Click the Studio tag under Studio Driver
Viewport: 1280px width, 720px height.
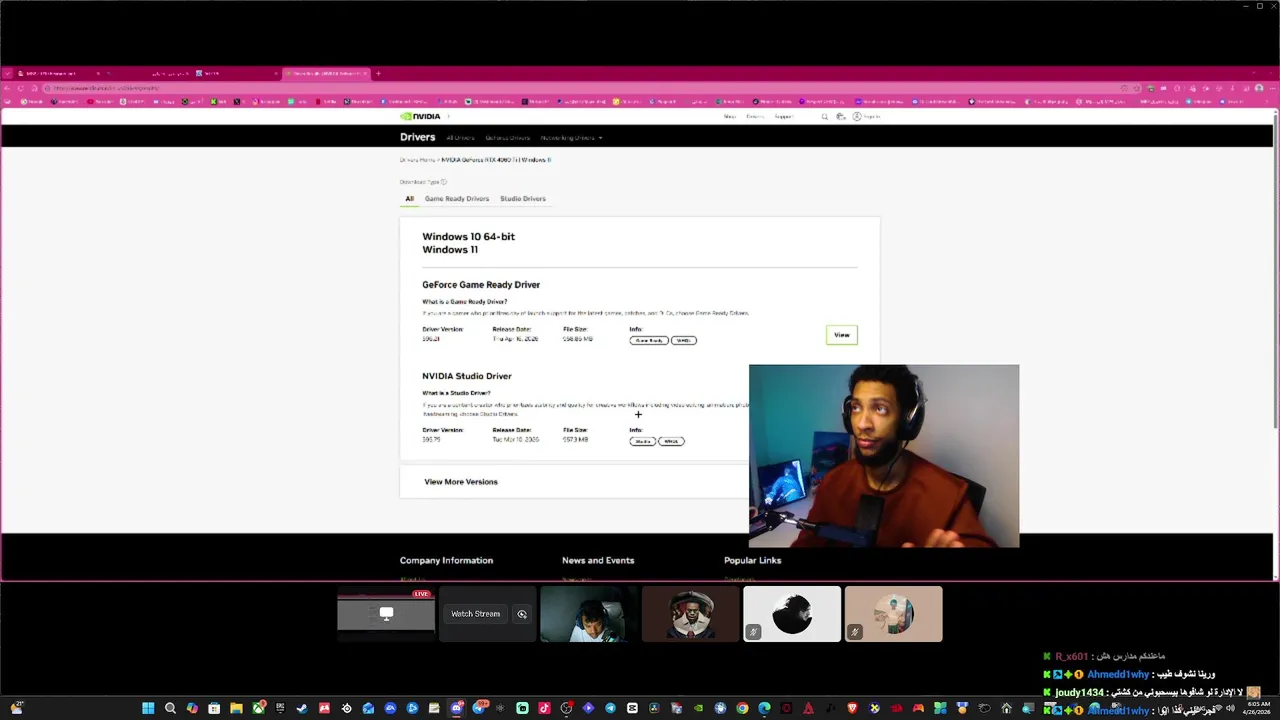point(643,441)
